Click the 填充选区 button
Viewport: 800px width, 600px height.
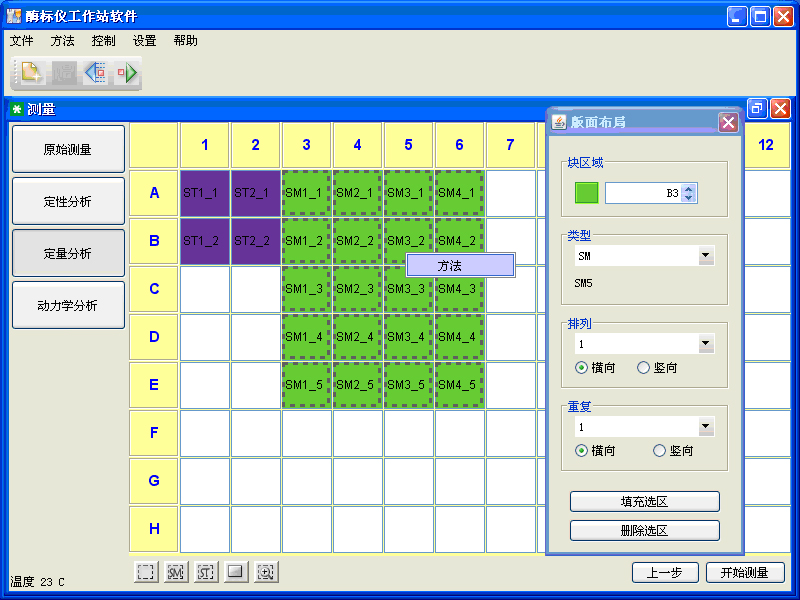click(644, 502)
